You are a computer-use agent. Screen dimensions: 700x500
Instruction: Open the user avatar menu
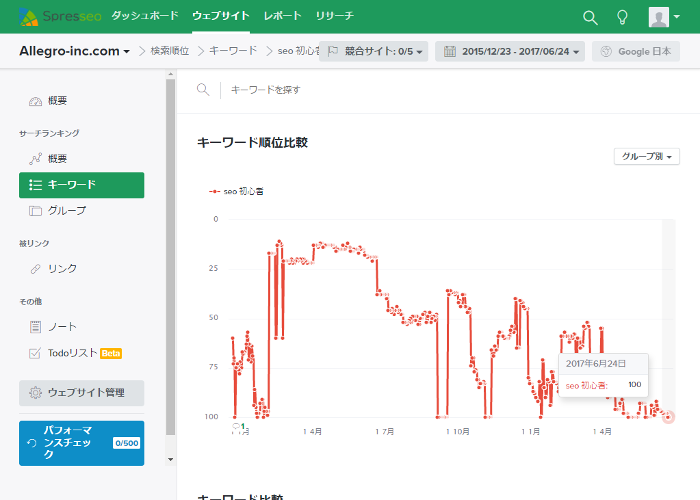(x=664, y=17)
